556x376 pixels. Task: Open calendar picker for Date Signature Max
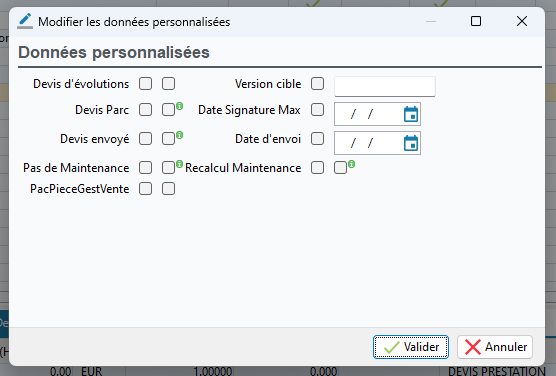coord(411,114)
